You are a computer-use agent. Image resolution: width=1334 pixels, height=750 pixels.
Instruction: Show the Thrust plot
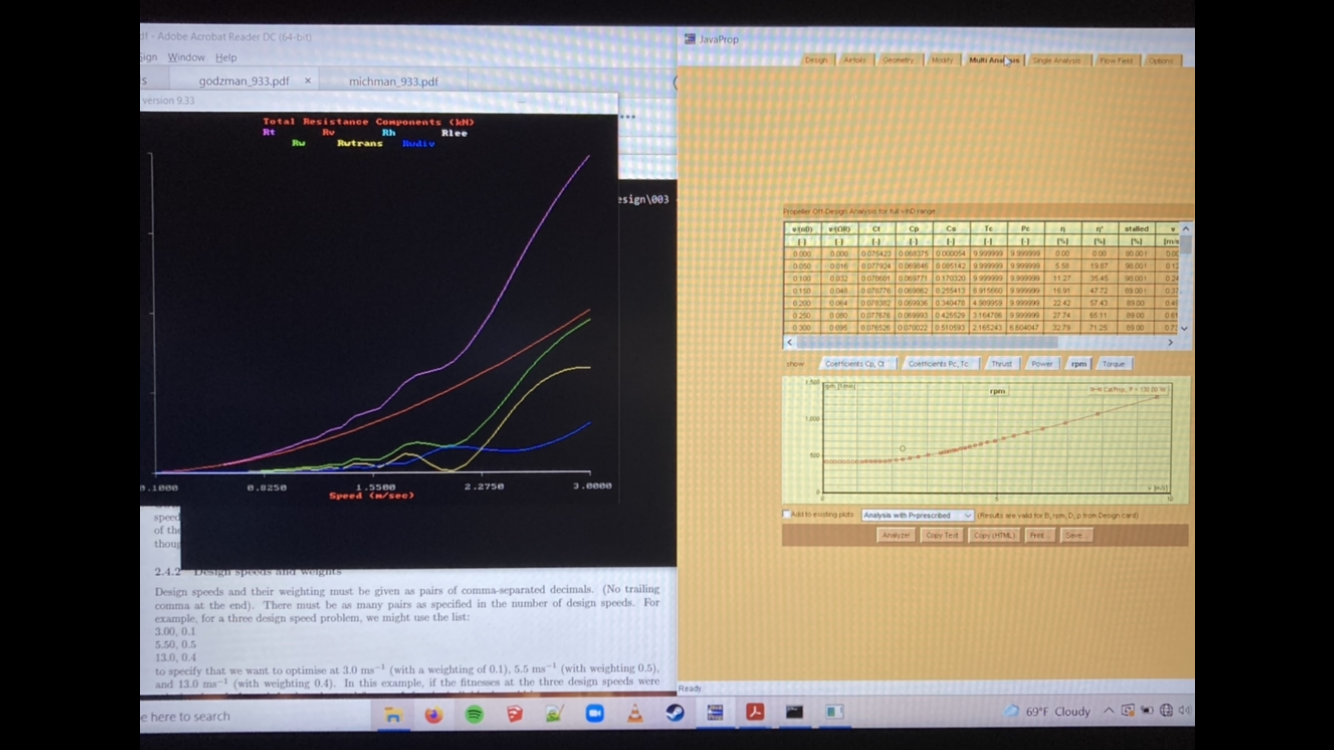pos(1001,363)
